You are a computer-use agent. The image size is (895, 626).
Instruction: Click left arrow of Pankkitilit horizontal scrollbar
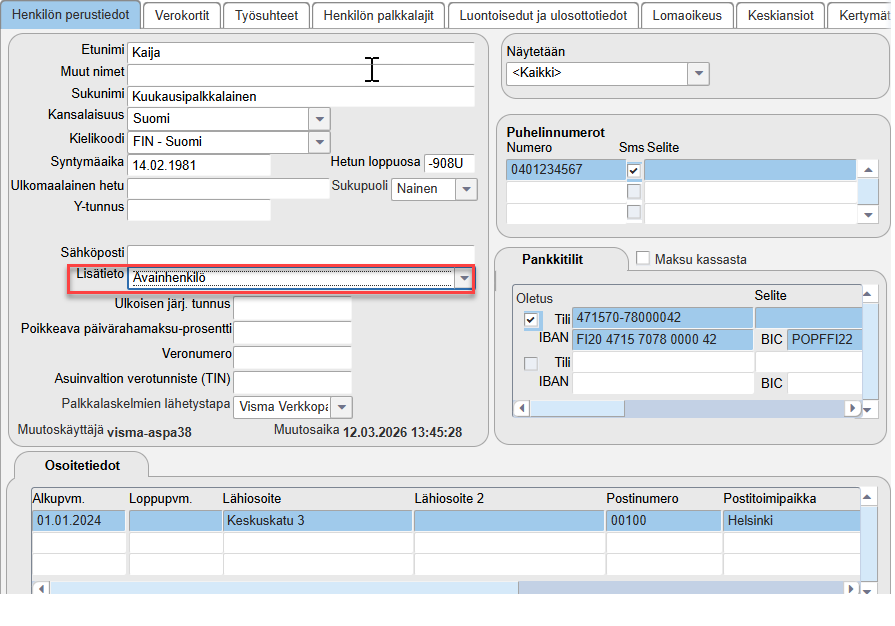522,408
